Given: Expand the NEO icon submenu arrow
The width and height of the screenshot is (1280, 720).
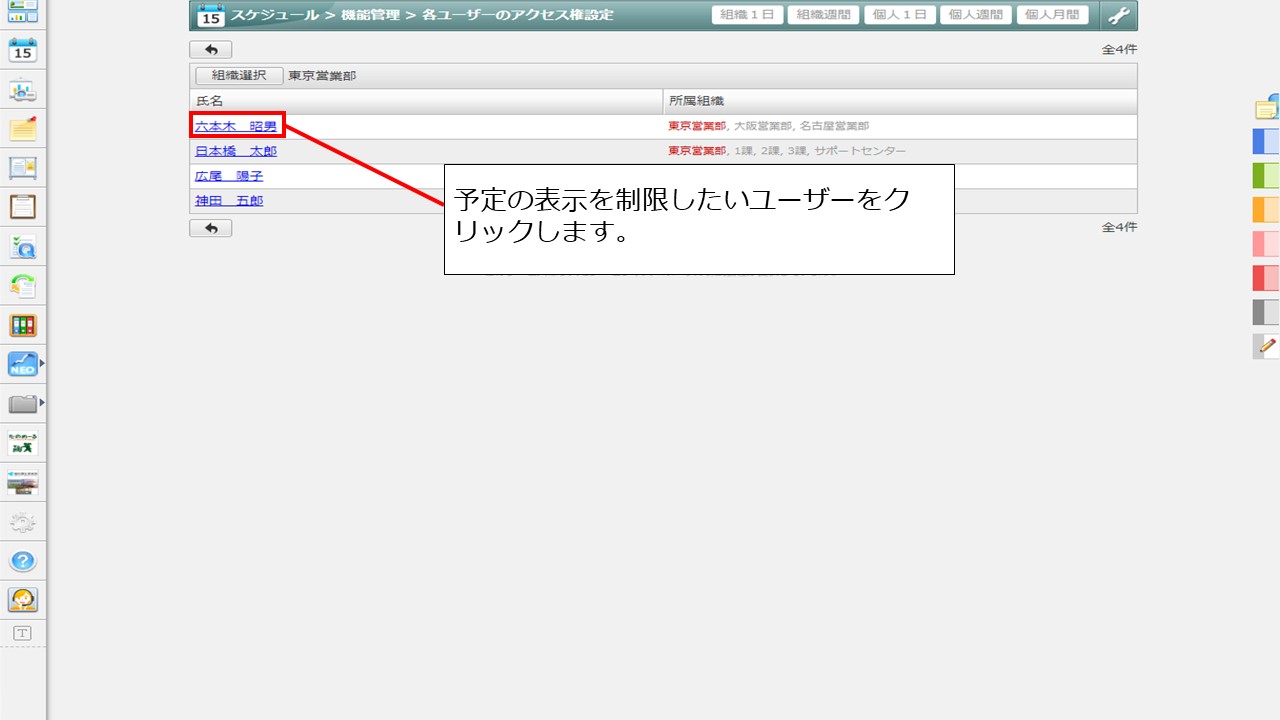Looking at the screenshot, I should click(x=42, y=363).
